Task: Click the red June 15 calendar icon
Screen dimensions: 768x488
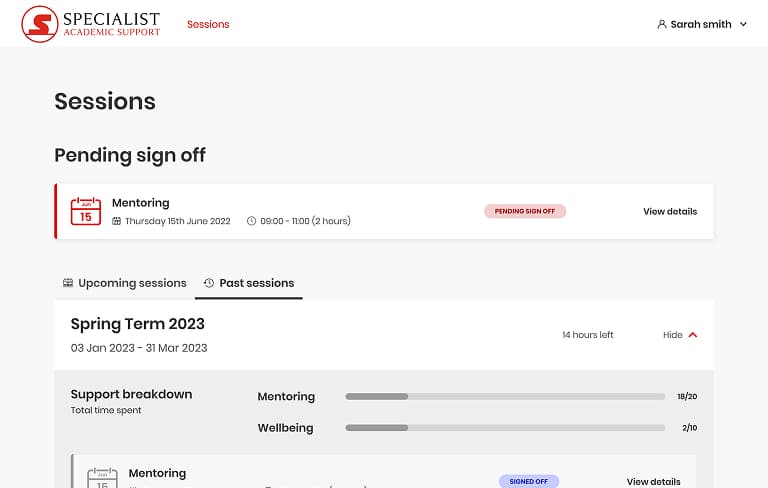Action: tap(86, 211)
